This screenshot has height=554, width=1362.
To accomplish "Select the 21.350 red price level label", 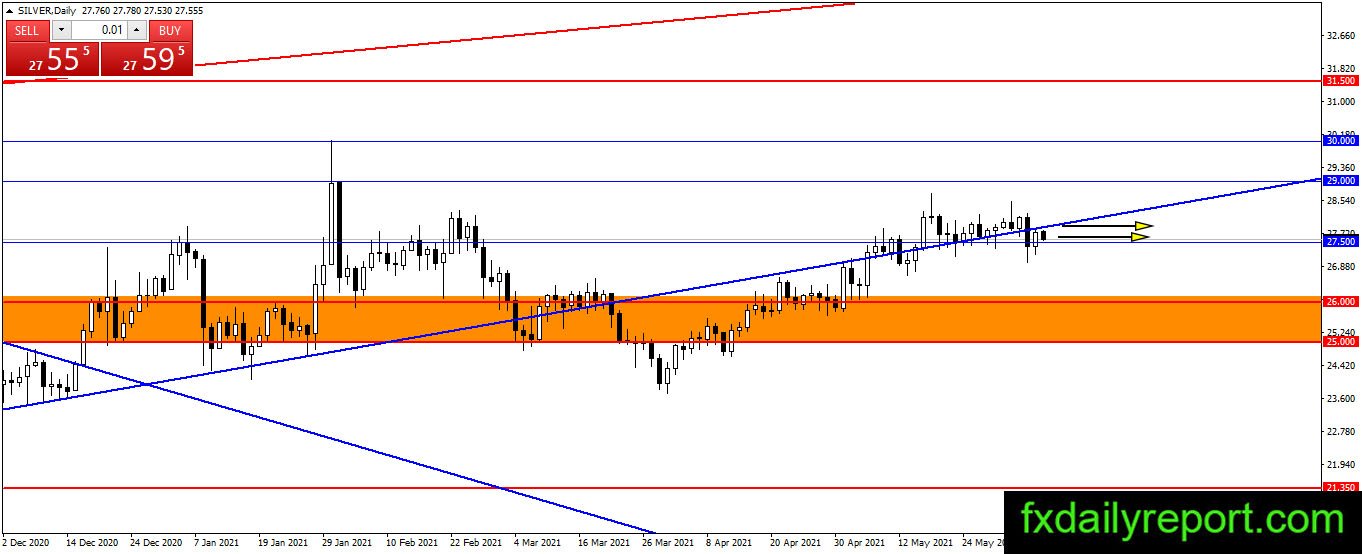I will [x=1340, y=487].
